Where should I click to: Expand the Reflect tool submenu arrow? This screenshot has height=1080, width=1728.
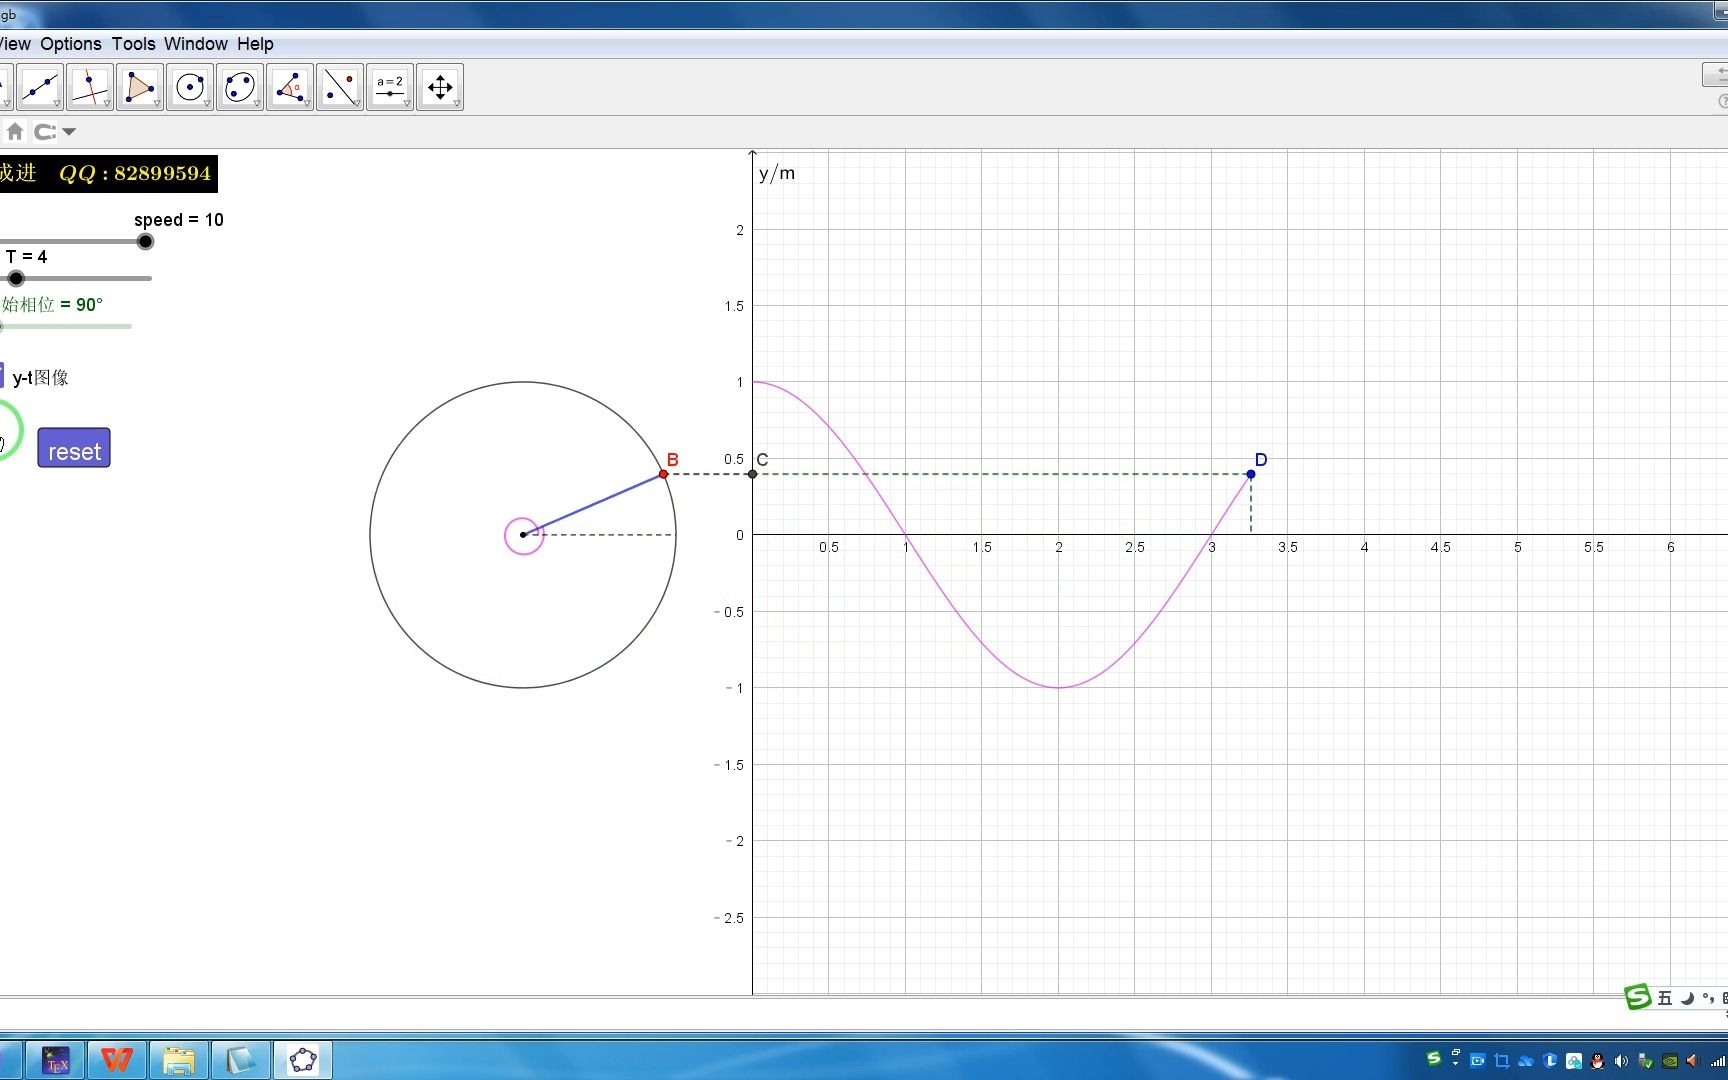(357, 104)
